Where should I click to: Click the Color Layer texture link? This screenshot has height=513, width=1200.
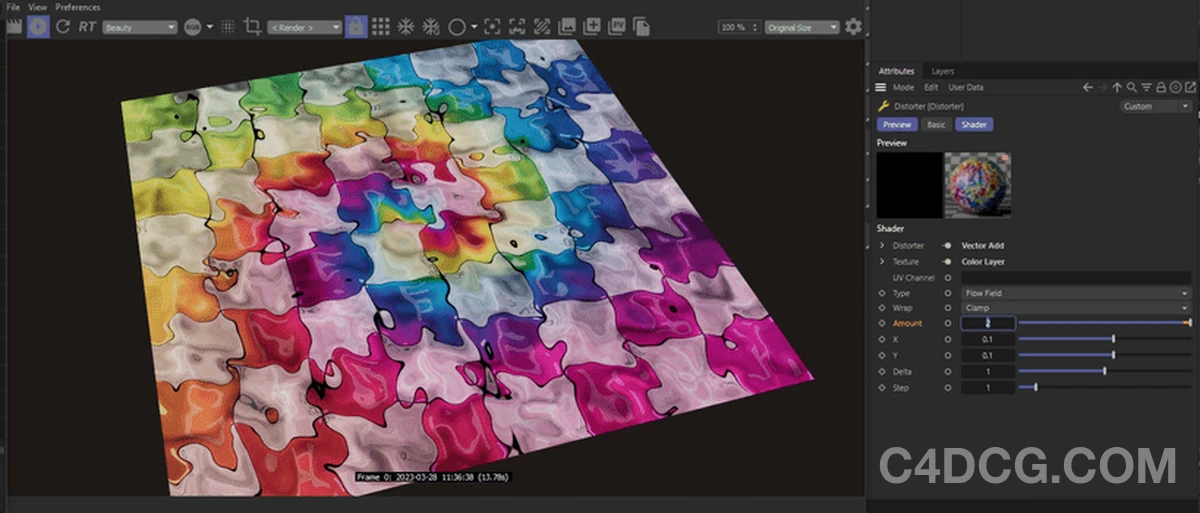984,262
